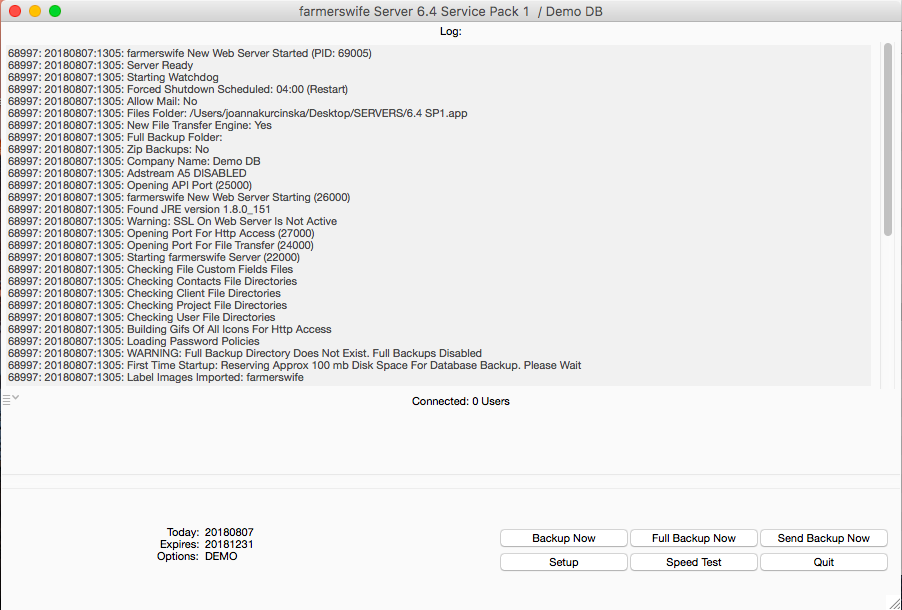The image size is (902, 610).
Task: Select the Full Backup Directory warning line
Action: [245, 354]
